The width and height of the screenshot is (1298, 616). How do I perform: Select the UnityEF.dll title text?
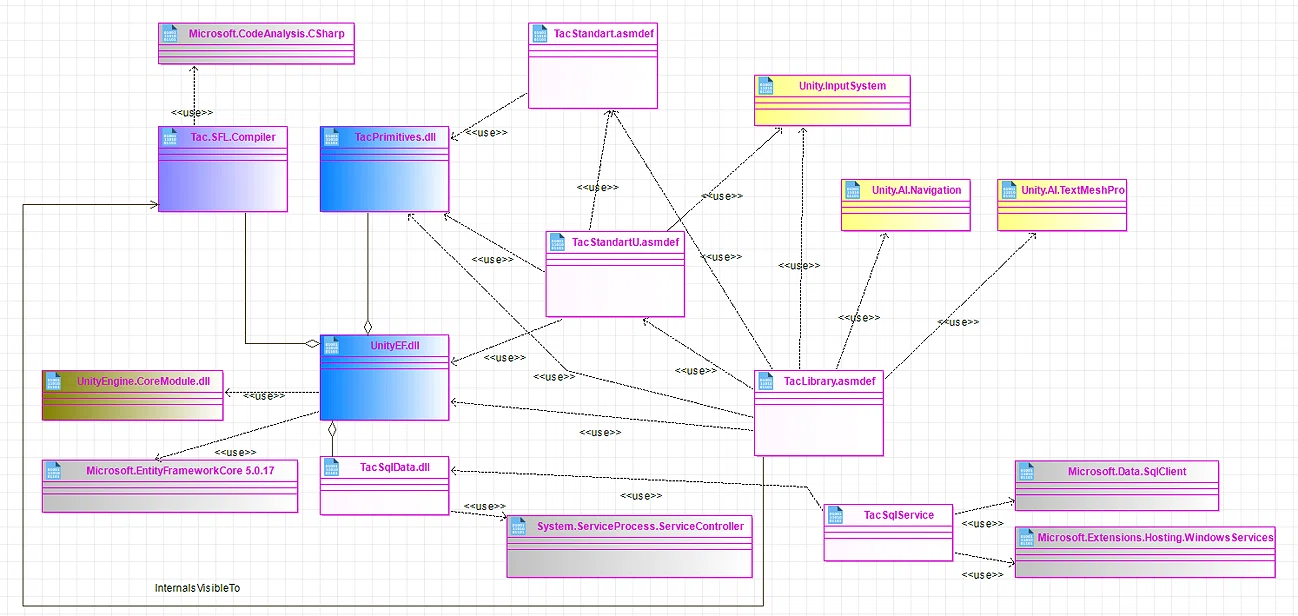[x=394, y=345]
